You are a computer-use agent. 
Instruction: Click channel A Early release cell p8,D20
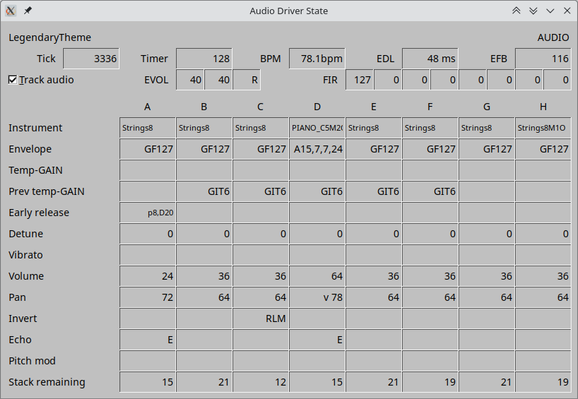point(147,212)
